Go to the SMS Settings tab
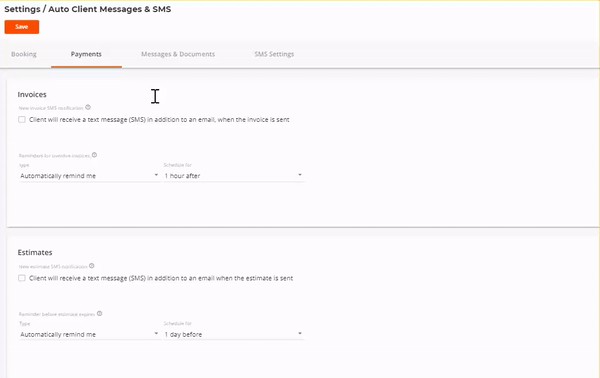Image resolution: width=600 pixels, height=378 pixels. [x=274, y=54]
